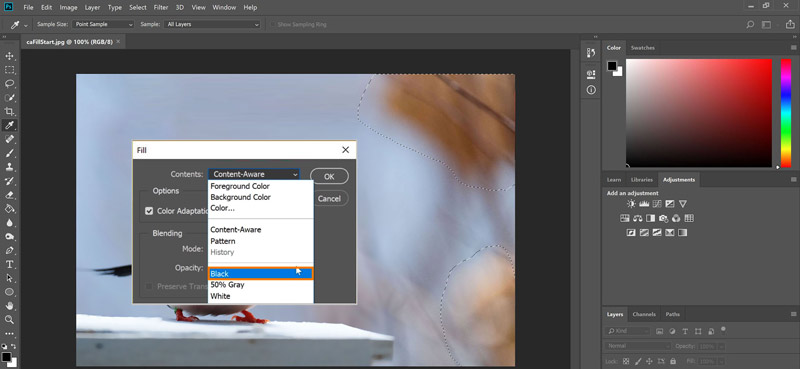This screenshot has height=369, width=800.
Task: Click Cancel in the Fill dialog
Action: pyautogui.click(x=329, y=199)
